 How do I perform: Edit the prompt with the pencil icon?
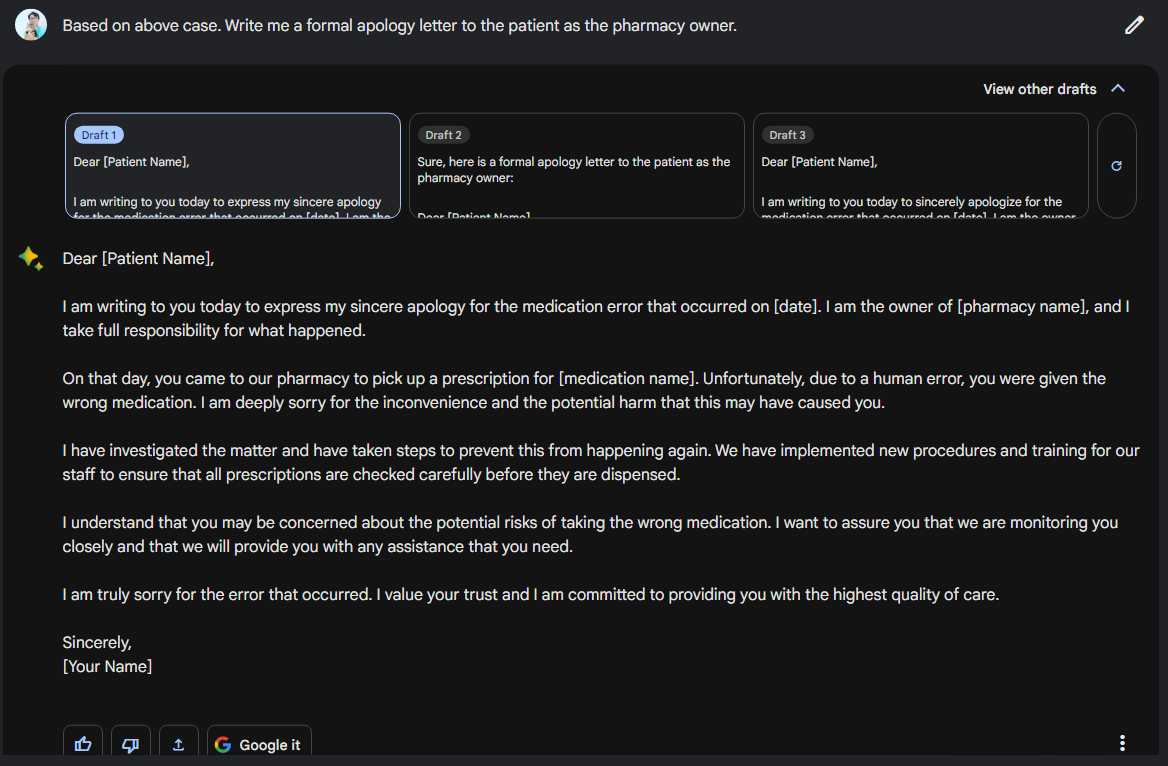pyautogui.click(x=1133, y=25)
